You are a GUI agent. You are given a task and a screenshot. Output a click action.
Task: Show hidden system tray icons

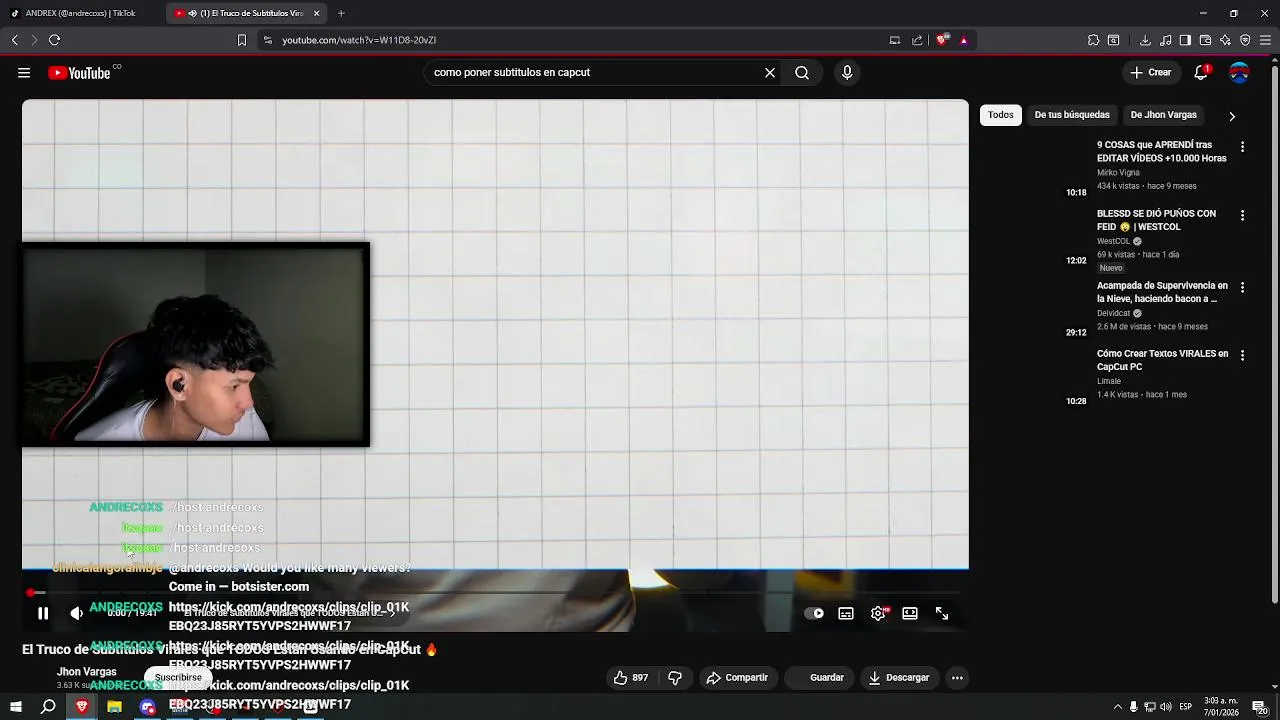tap(1118, 707)
